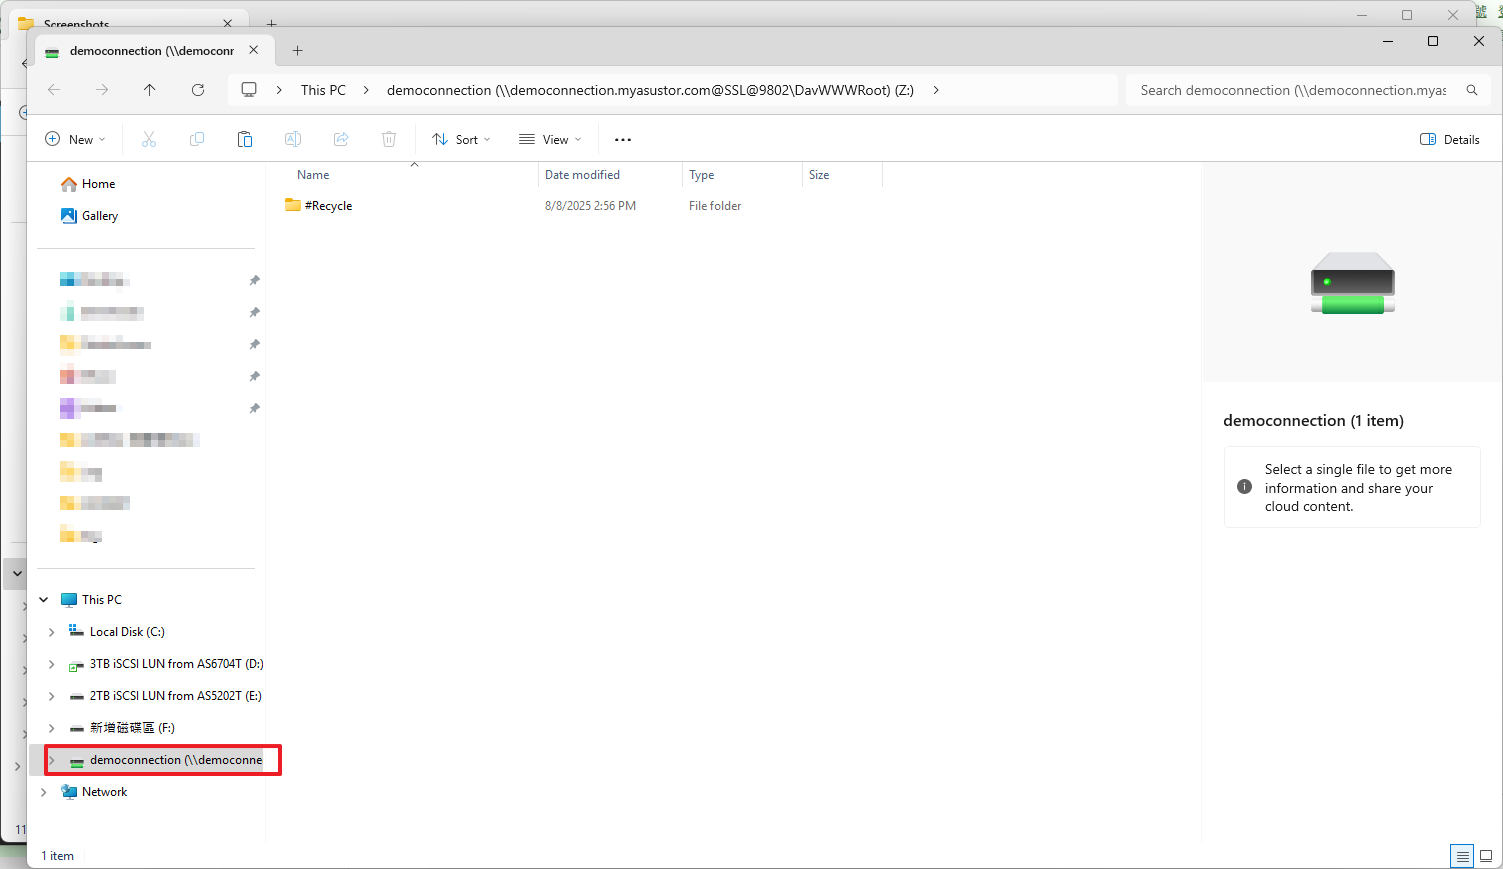Open the Sort dropdown menu
1503x869 pixels.
(x=461, y=139)
